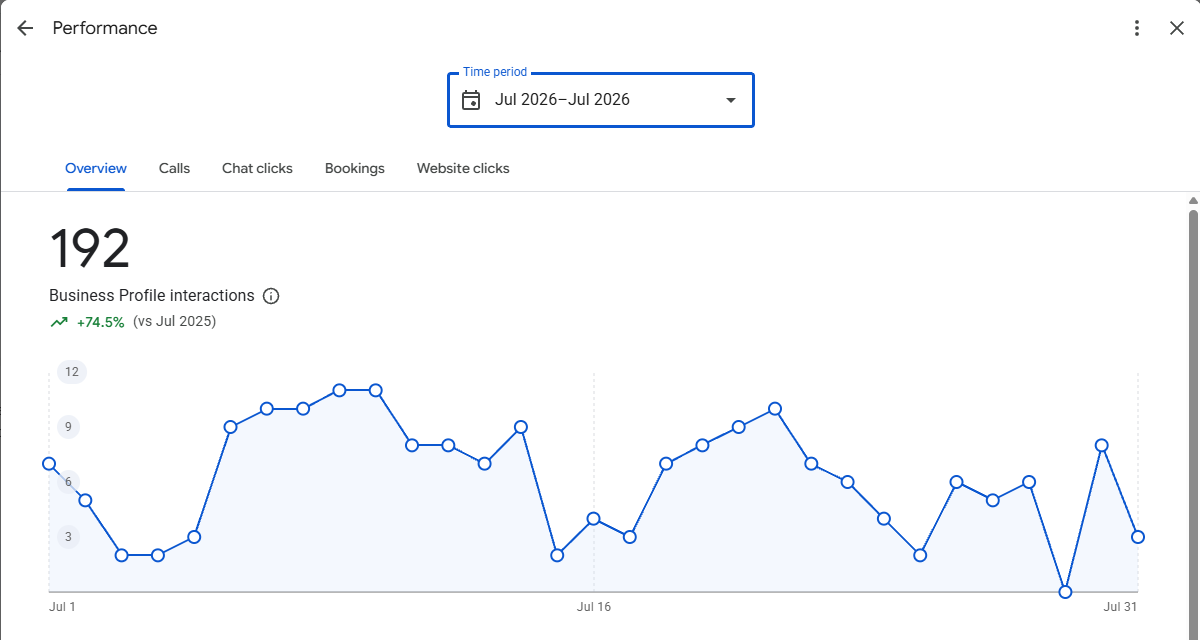This screenshot has height=640, width=1200.
Task: Click the 9 y-axis label
Action: click(x=69, y=427)
